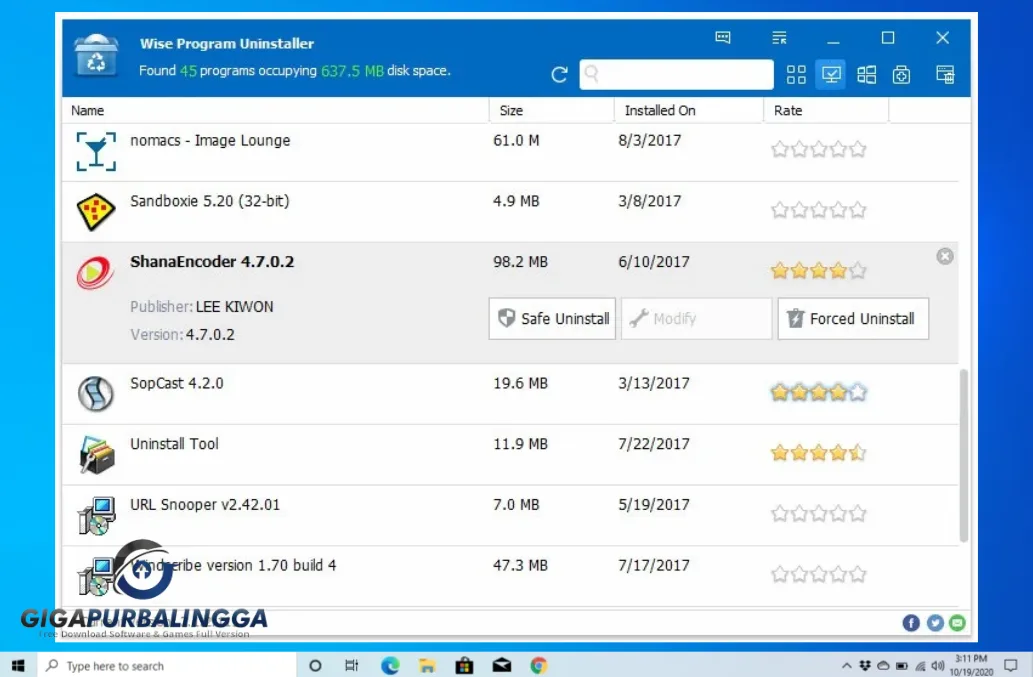Open the notification center icon
1033x677 pixels.
tap(1011, 666)
